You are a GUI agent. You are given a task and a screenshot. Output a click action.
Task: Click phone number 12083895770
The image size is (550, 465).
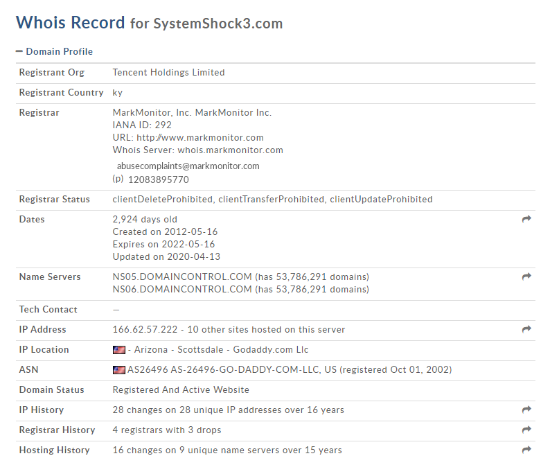coord(159,180)
